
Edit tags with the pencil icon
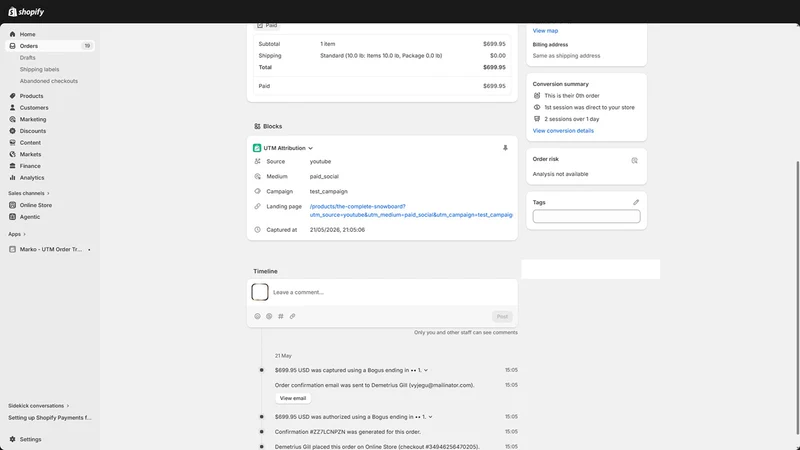tap(636, 203)
